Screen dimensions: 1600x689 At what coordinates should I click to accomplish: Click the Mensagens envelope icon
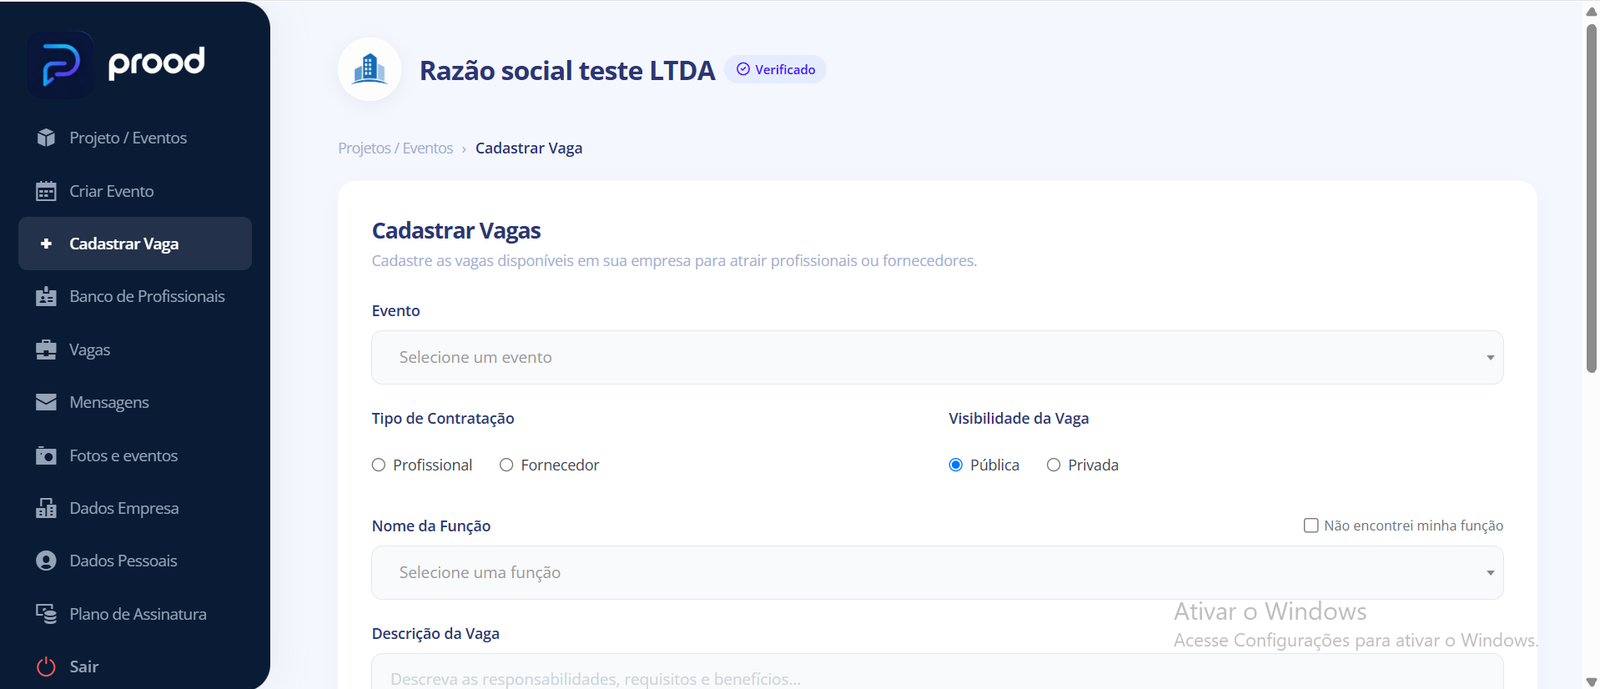click(46, 402)
